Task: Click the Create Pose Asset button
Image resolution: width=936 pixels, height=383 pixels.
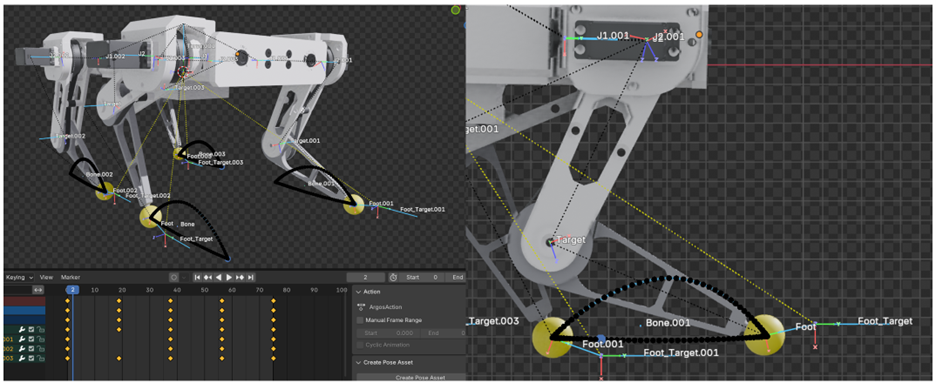Action: [420, 378]
